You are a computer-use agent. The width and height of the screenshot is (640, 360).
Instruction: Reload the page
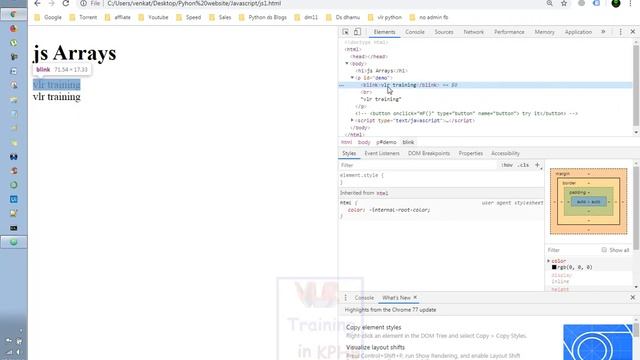coord(66,3)
